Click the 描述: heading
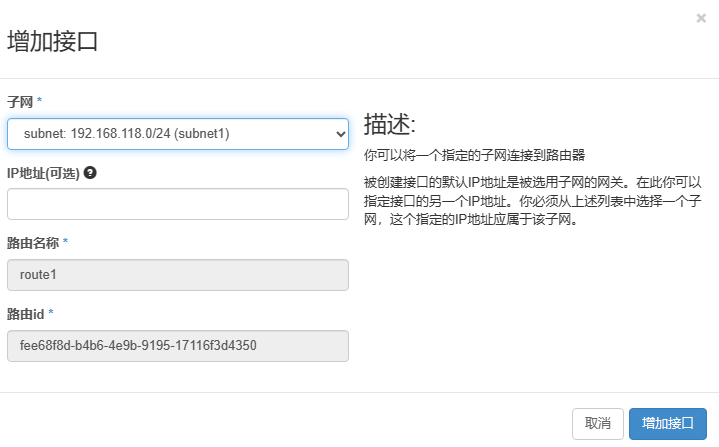 (389, 124)
